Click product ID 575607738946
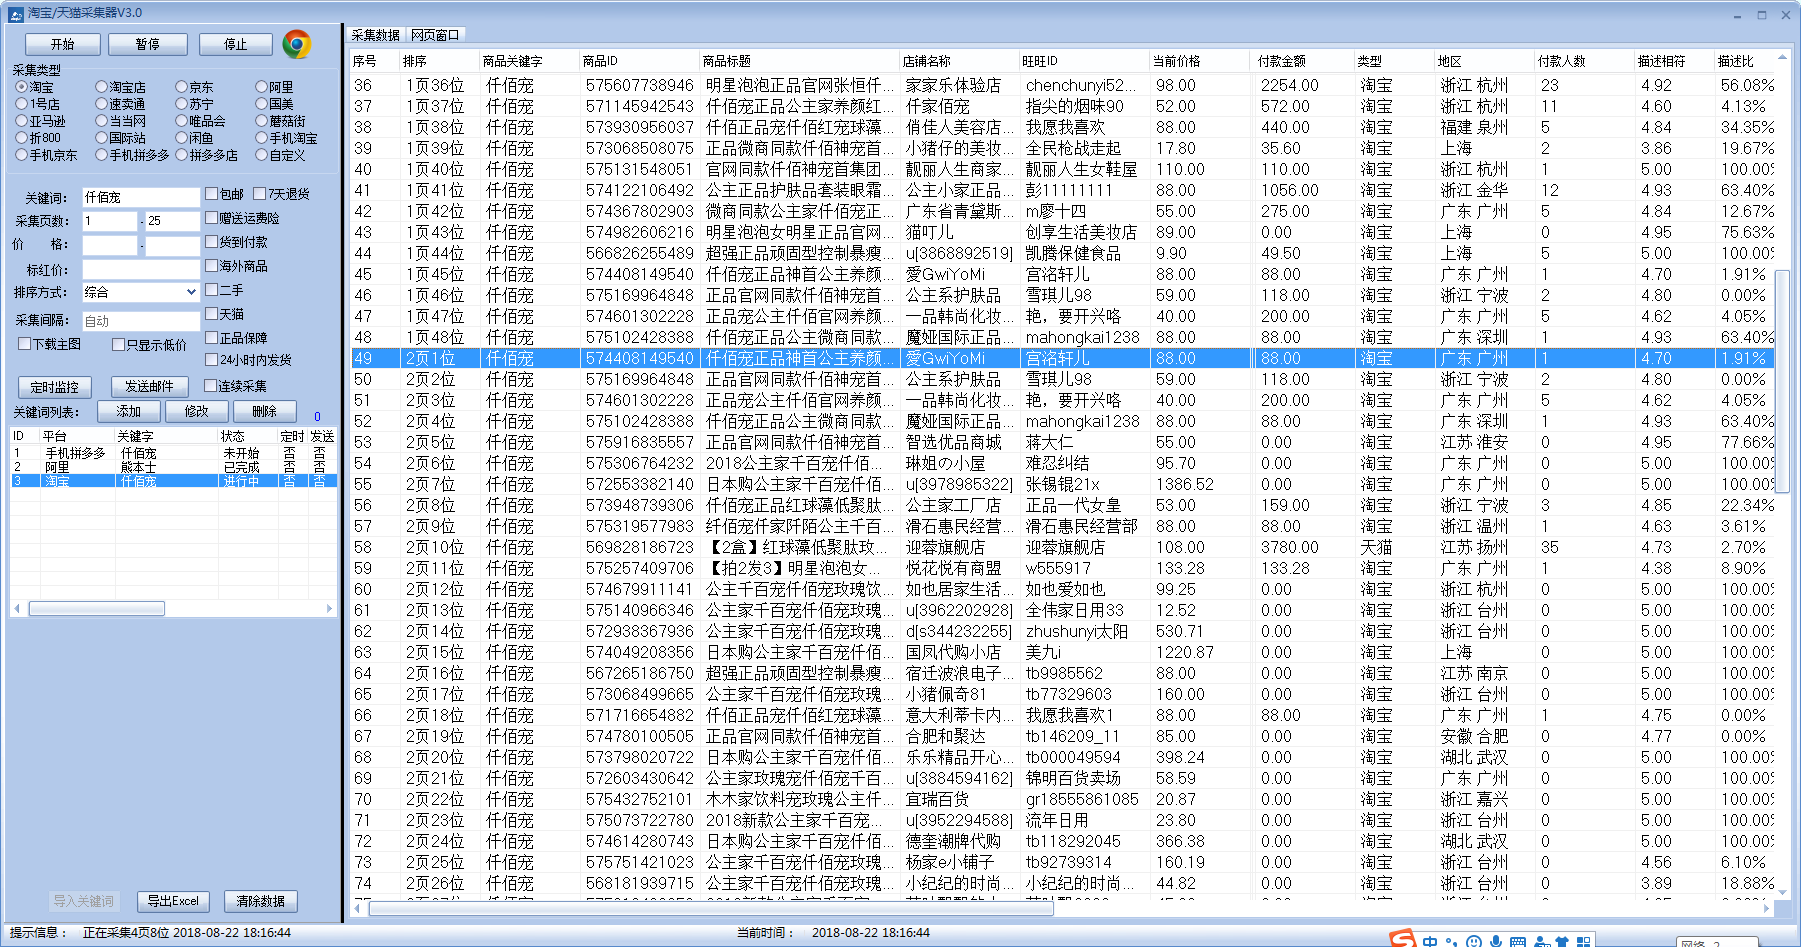This screenshot has width=1801, height=947. (x=640, y=85)
